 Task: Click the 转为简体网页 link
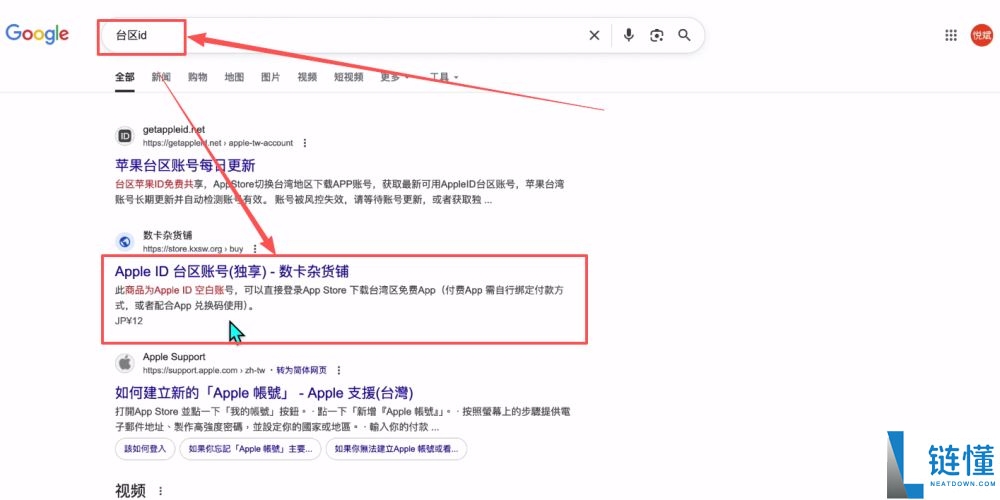302,370
